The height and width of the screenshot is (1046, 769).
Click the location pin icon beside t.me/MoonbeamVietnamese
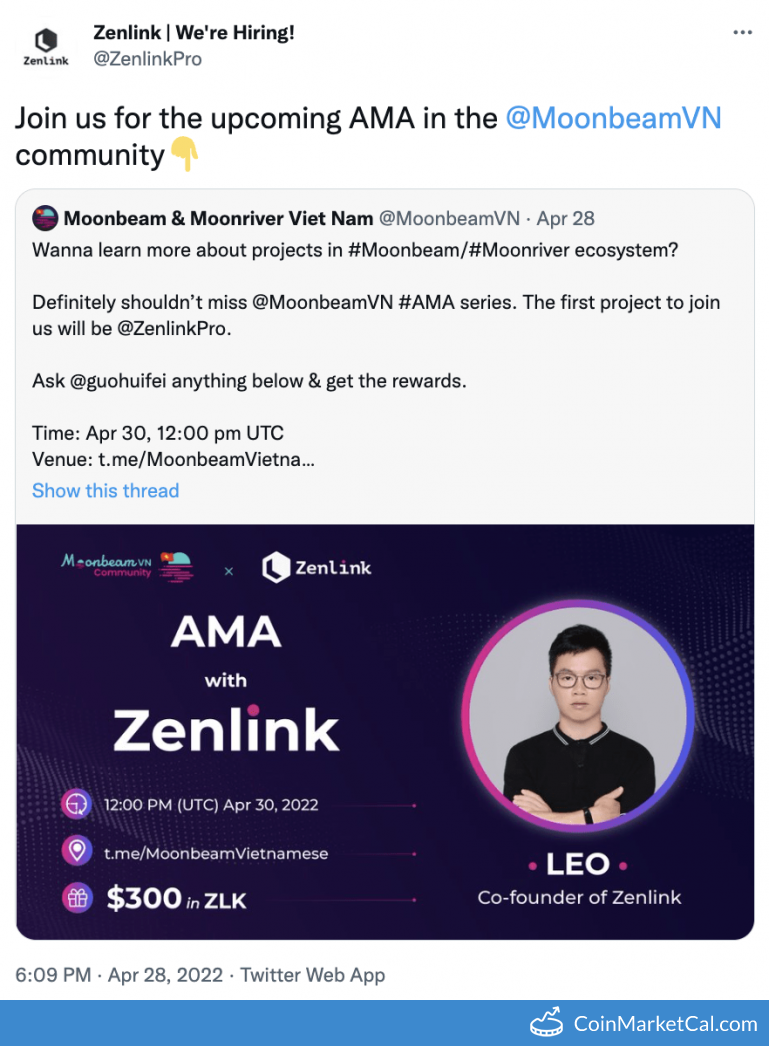coord(77,852)
